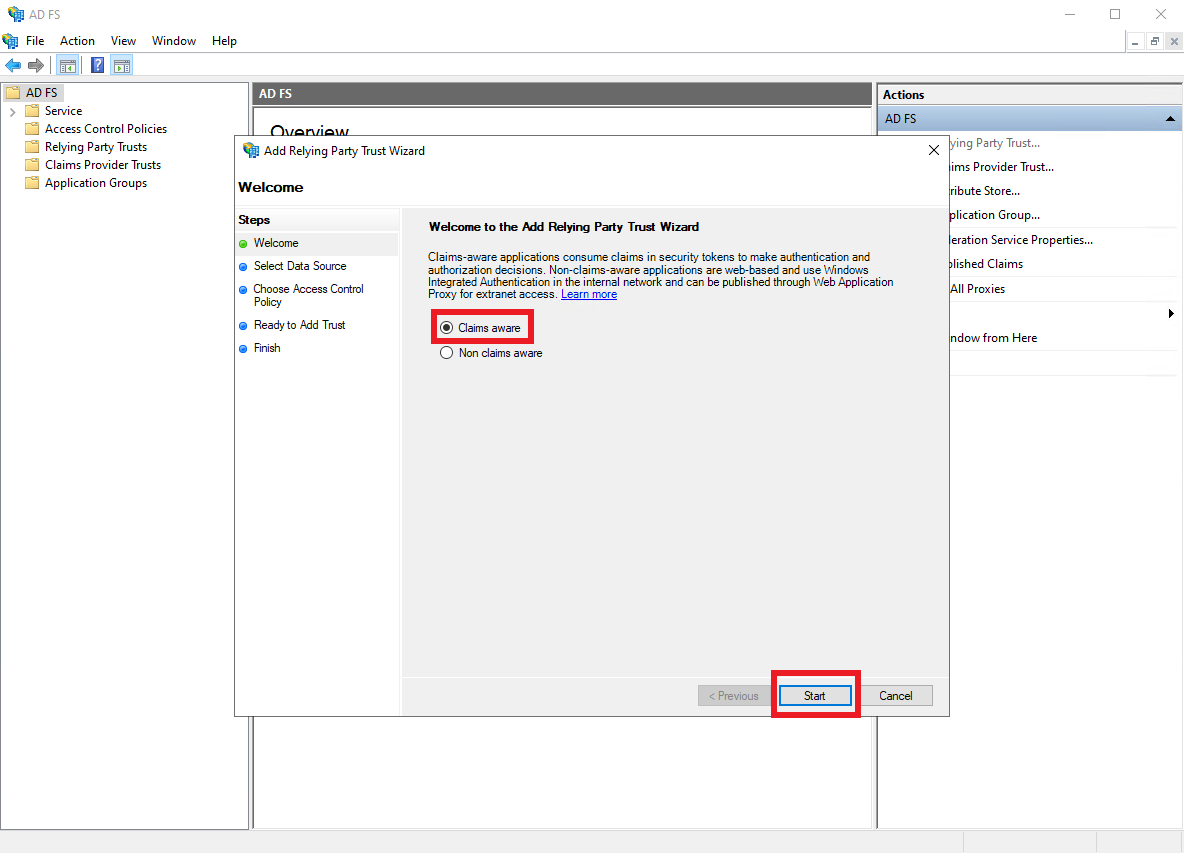Screen dimensions: 1184x853
Task: Click the Relying Party Trusts folder icon
Action: 32,147
